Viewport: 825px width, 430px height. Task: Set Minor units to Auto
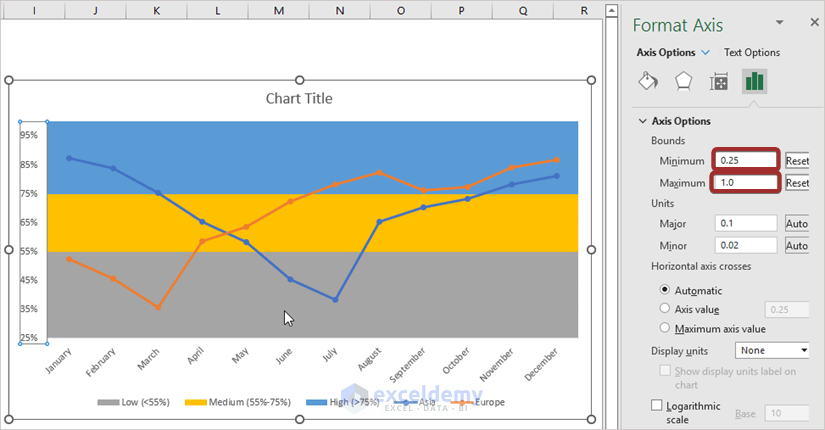797,245
